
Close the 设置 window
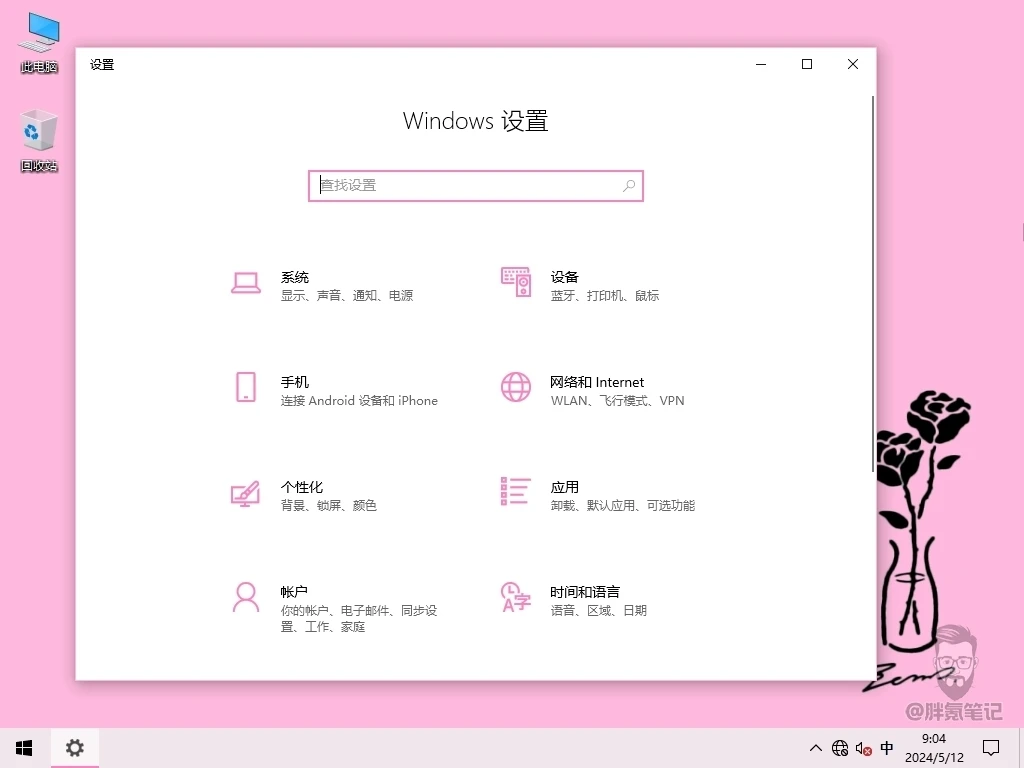pyautogui.click(x=852, y=64)
